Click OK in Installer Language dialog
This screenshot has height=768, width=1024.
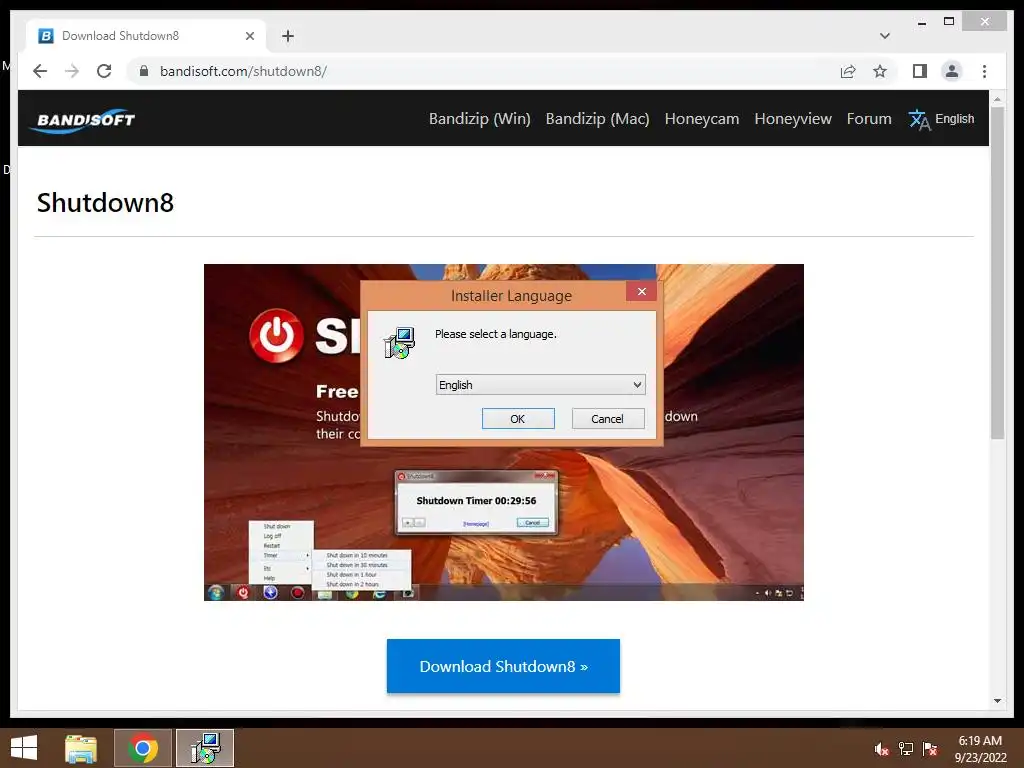point(518,419)
